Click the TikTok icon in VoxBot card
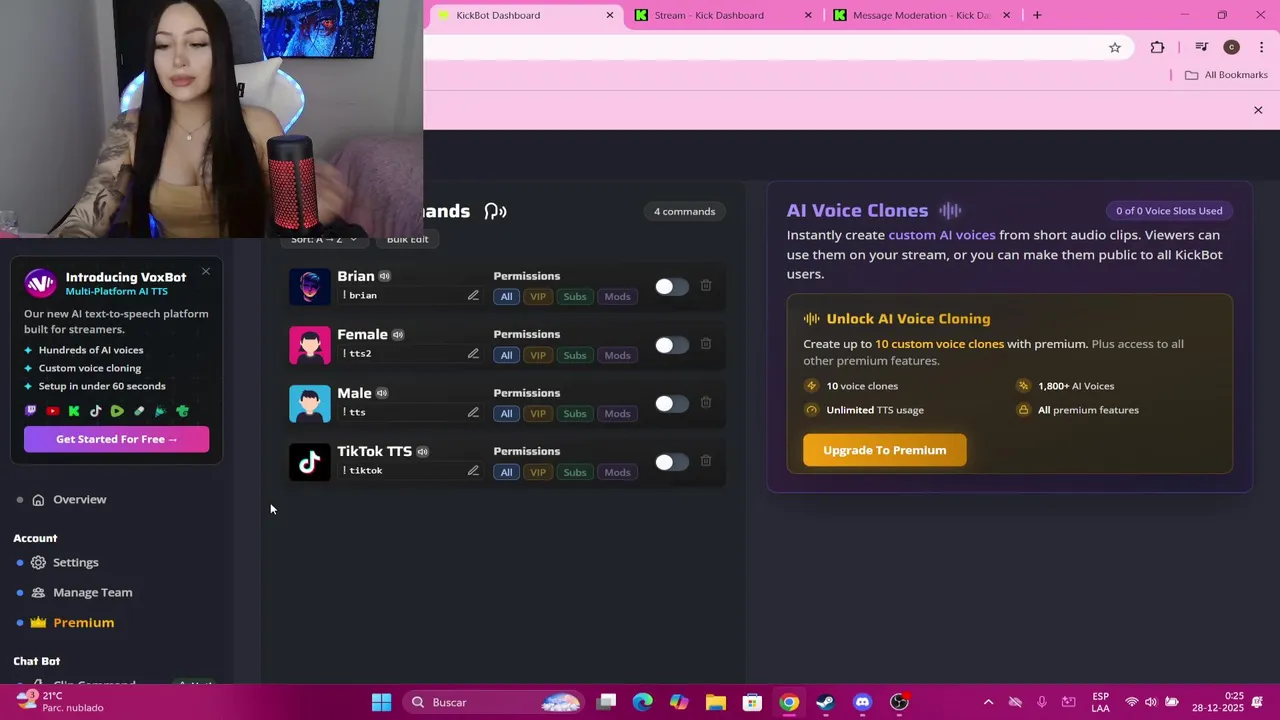The width and height of the screenshot is (1280, 720). [95, 411]
